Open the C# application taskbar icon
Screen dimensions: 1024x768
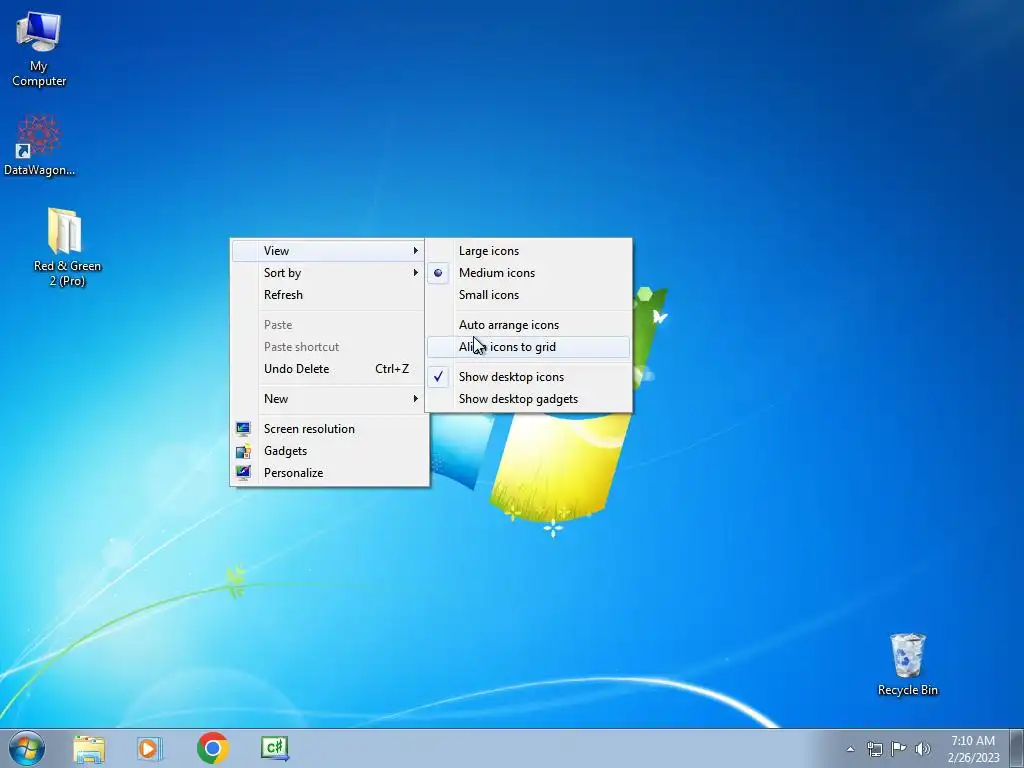coord(274,748)
